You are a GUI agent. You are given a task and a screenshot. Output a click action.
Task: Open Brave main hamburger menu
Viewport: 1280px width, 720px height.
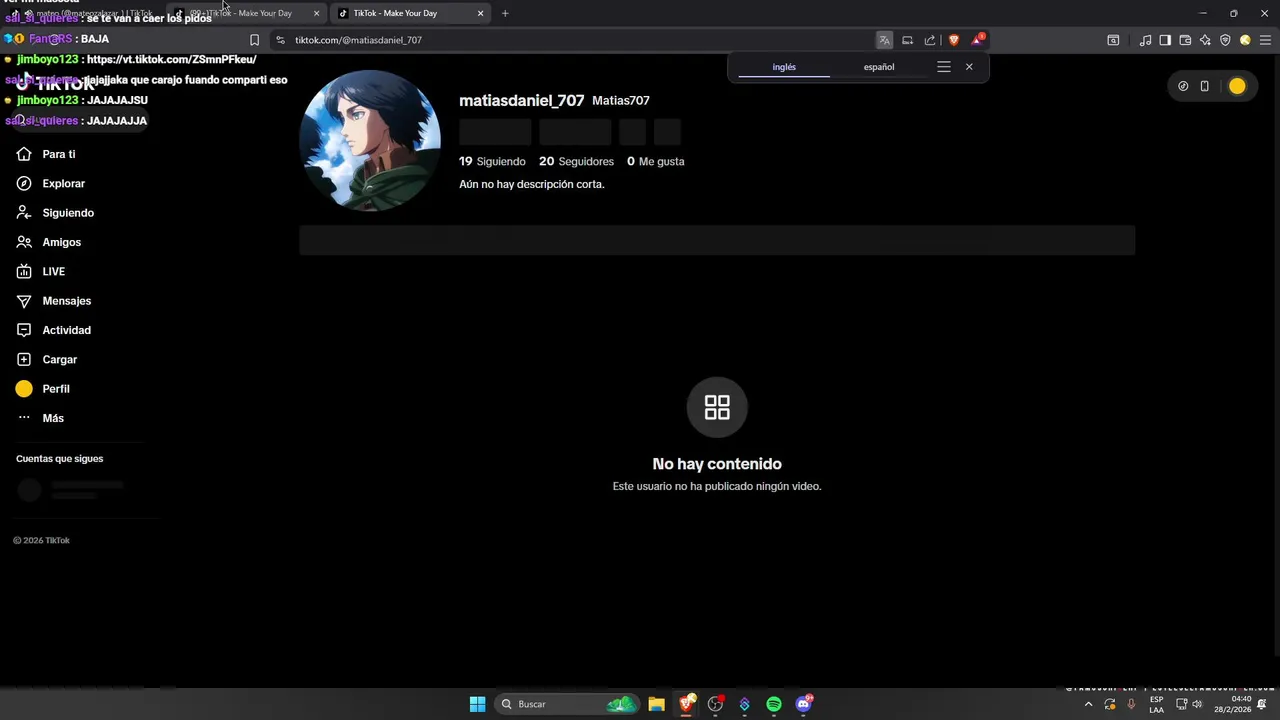[1265, 40]
